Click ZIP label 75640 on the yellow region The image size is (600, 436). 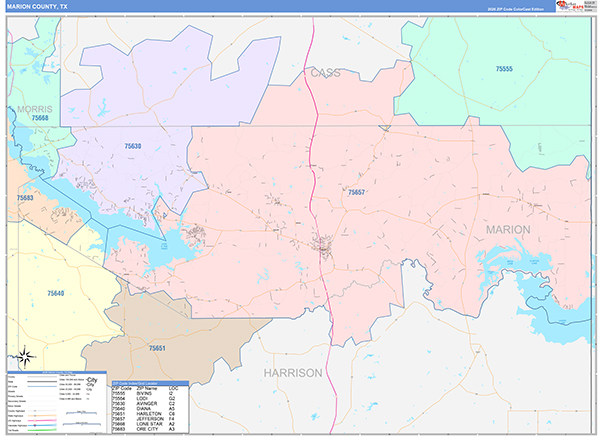pos(55,293)
